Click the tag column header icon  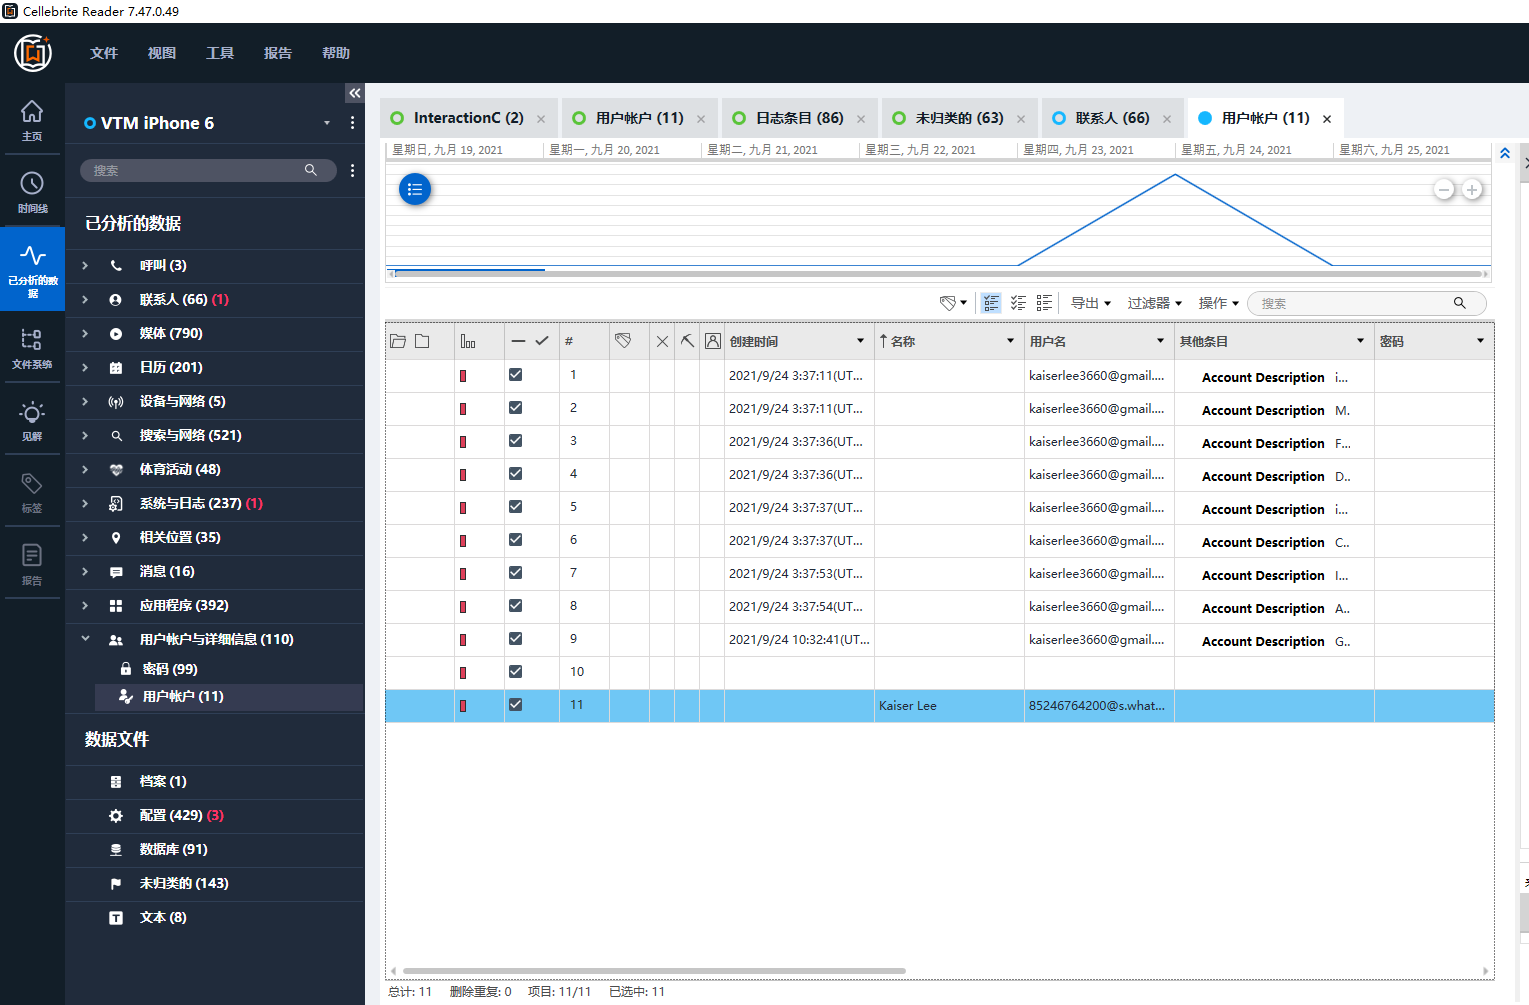click(623, 341)
